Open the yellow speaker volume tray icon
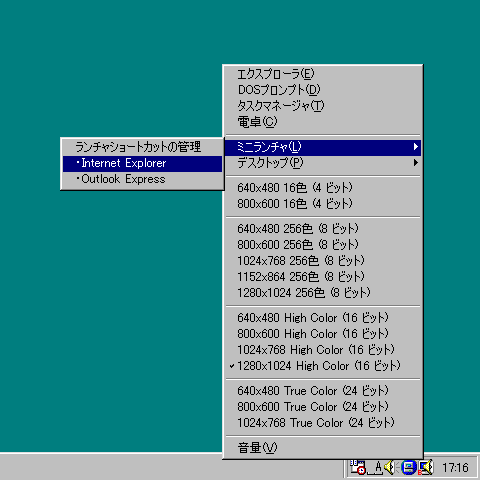 point(389,467)
